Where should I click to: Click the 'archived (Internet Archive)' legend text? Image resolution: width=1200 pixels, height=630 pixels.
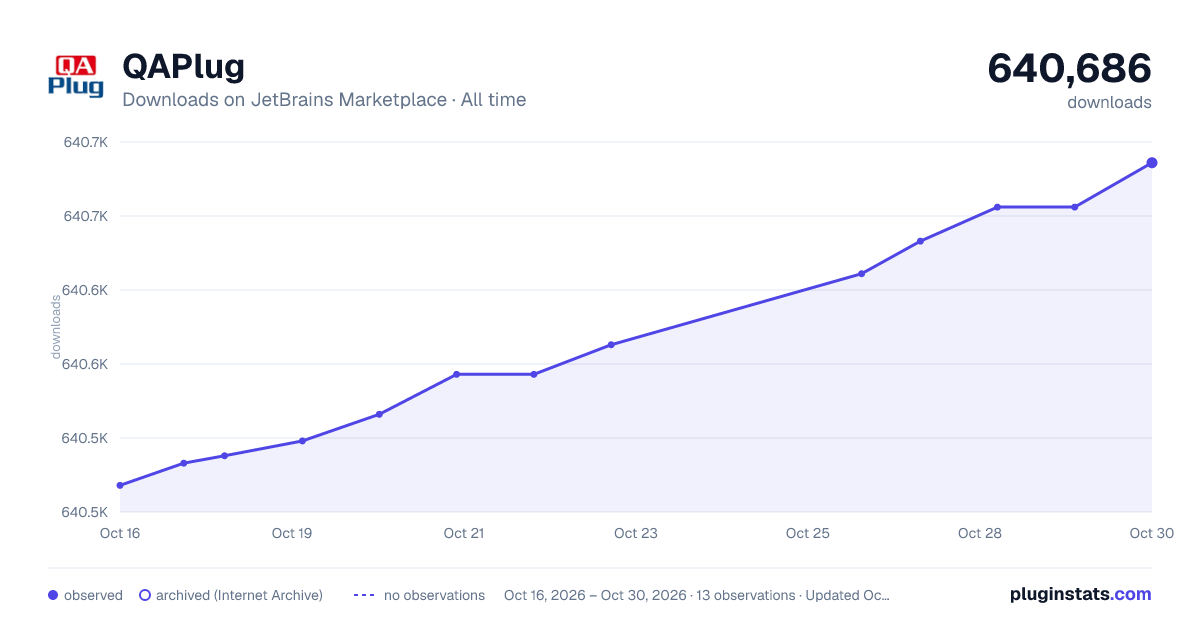pos(239,595)
